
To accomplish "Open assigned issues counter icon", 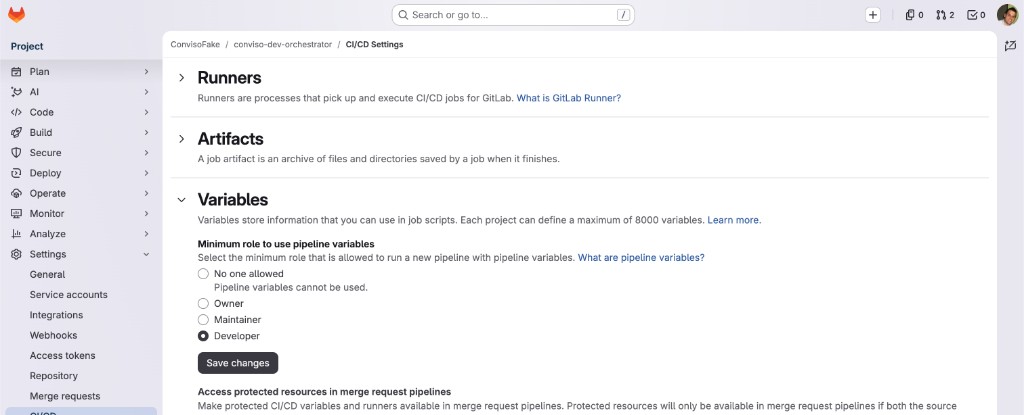I will [x=914, y=15].
